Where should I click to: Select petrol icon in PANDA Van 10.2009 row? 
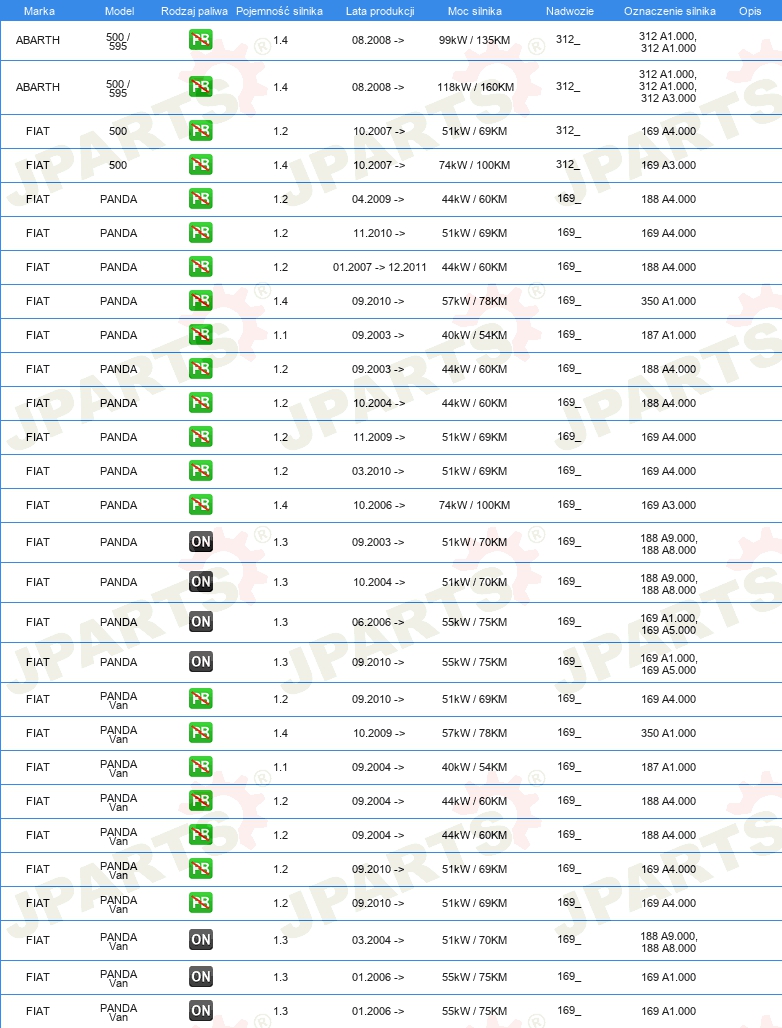coord(201,733)
